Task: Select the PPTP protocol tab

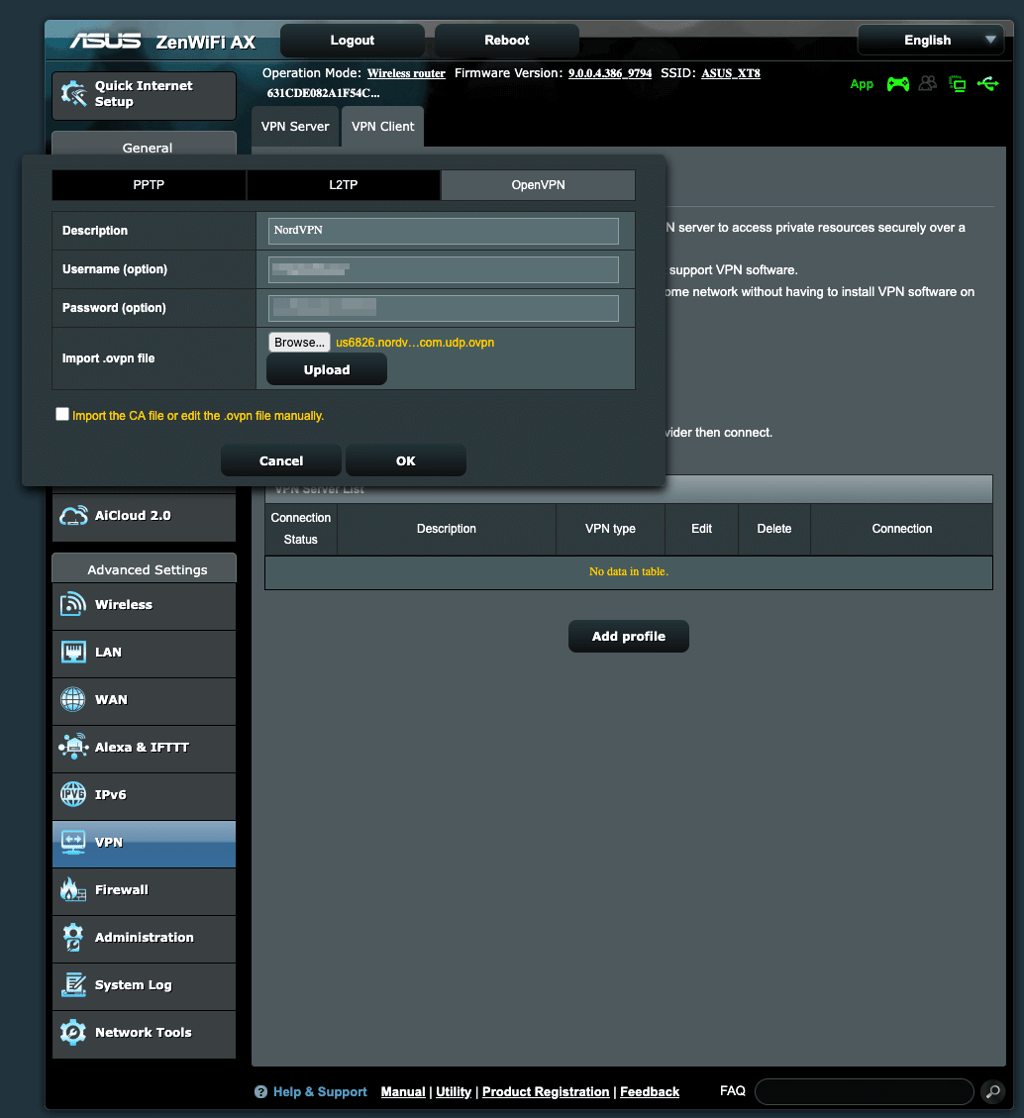Action: [148, 185]
